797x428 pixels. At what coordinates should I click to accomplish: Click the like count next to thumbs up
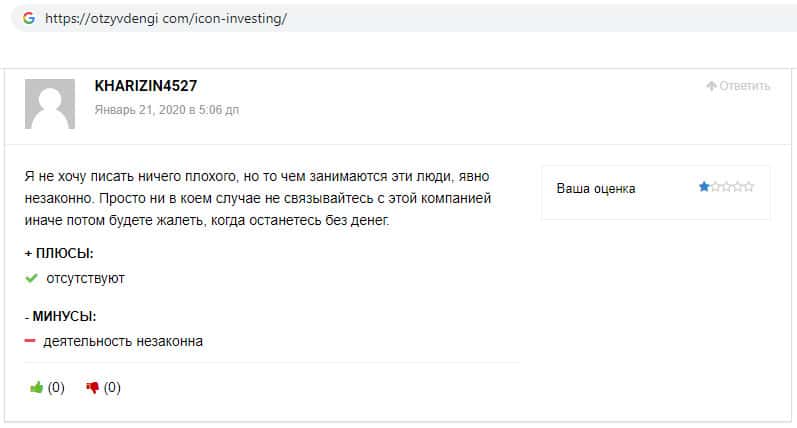coord(56,388)
